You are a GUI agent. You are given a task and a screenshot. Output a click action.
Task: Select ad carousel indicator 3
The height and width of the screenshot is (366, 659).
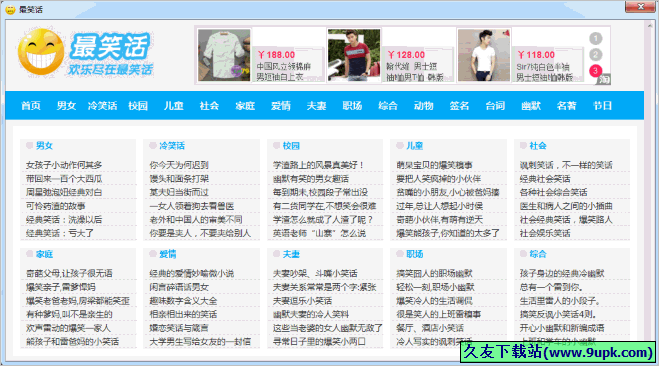(x=596, y=71)
